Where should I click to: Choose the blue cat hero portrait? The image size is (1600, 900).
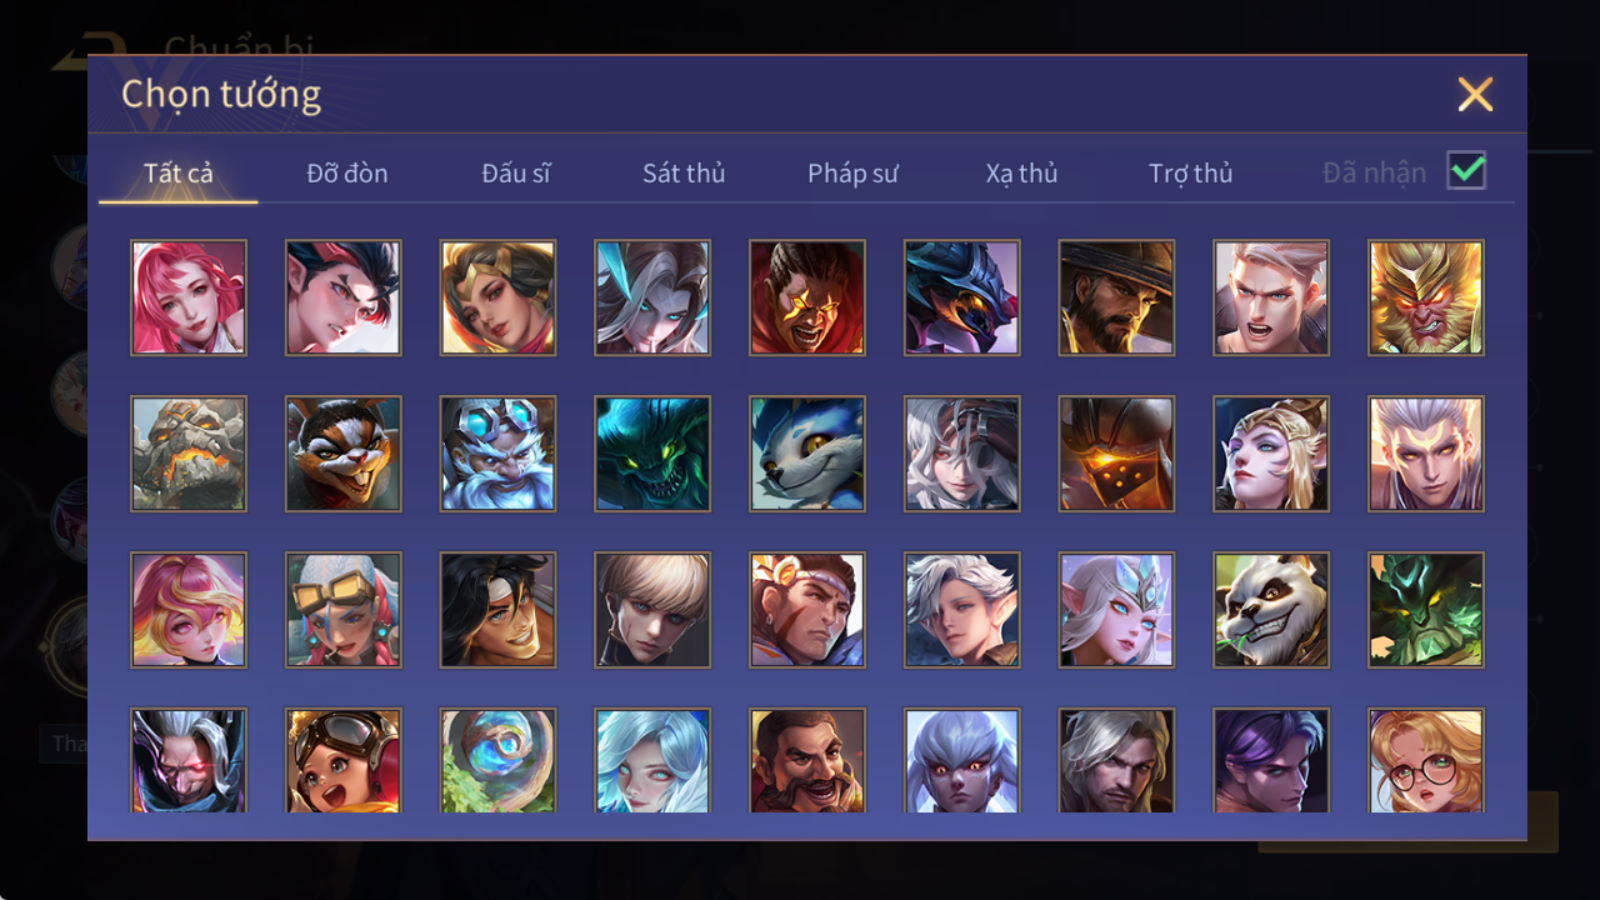coord(807,453)
